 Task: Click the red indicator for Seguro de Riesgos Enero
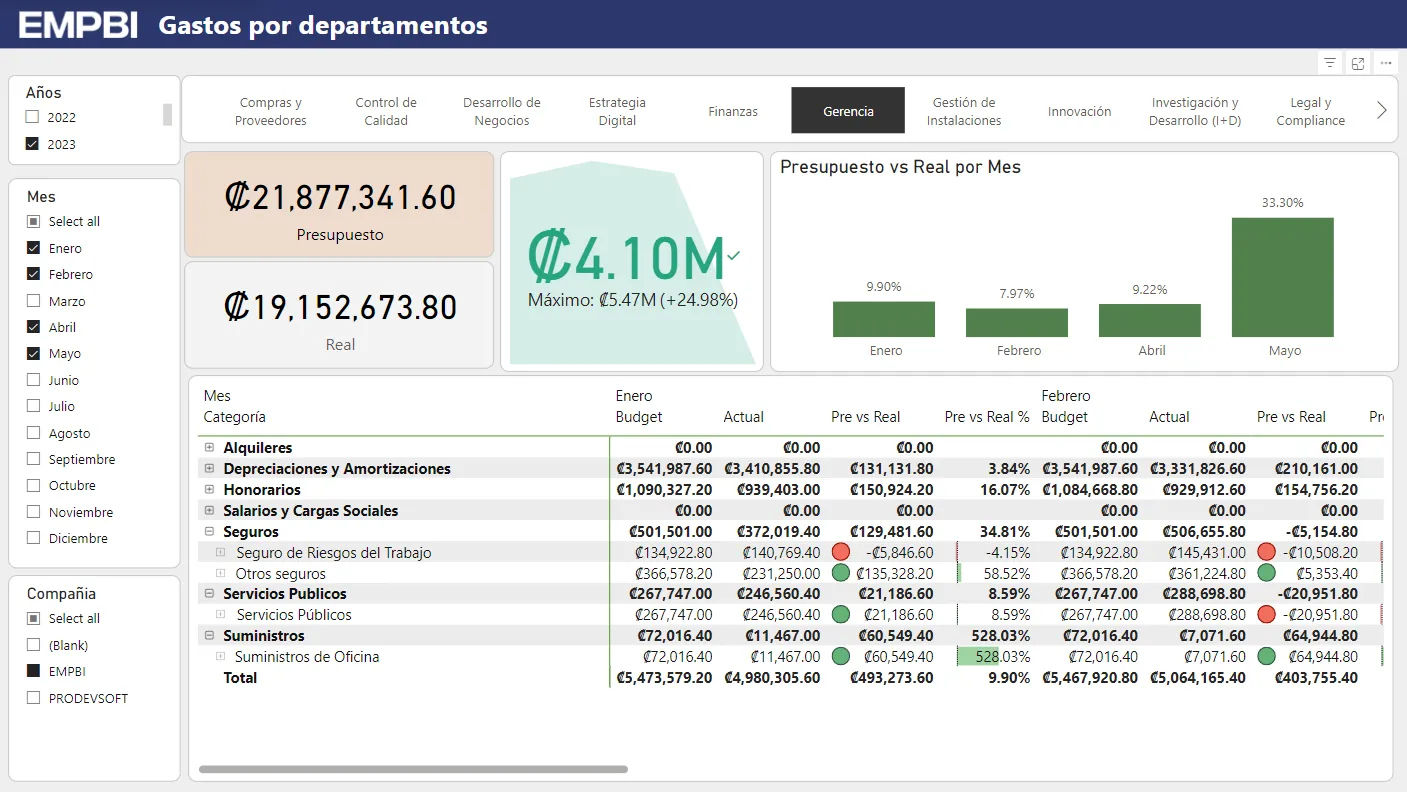click(x=841, y=552)
